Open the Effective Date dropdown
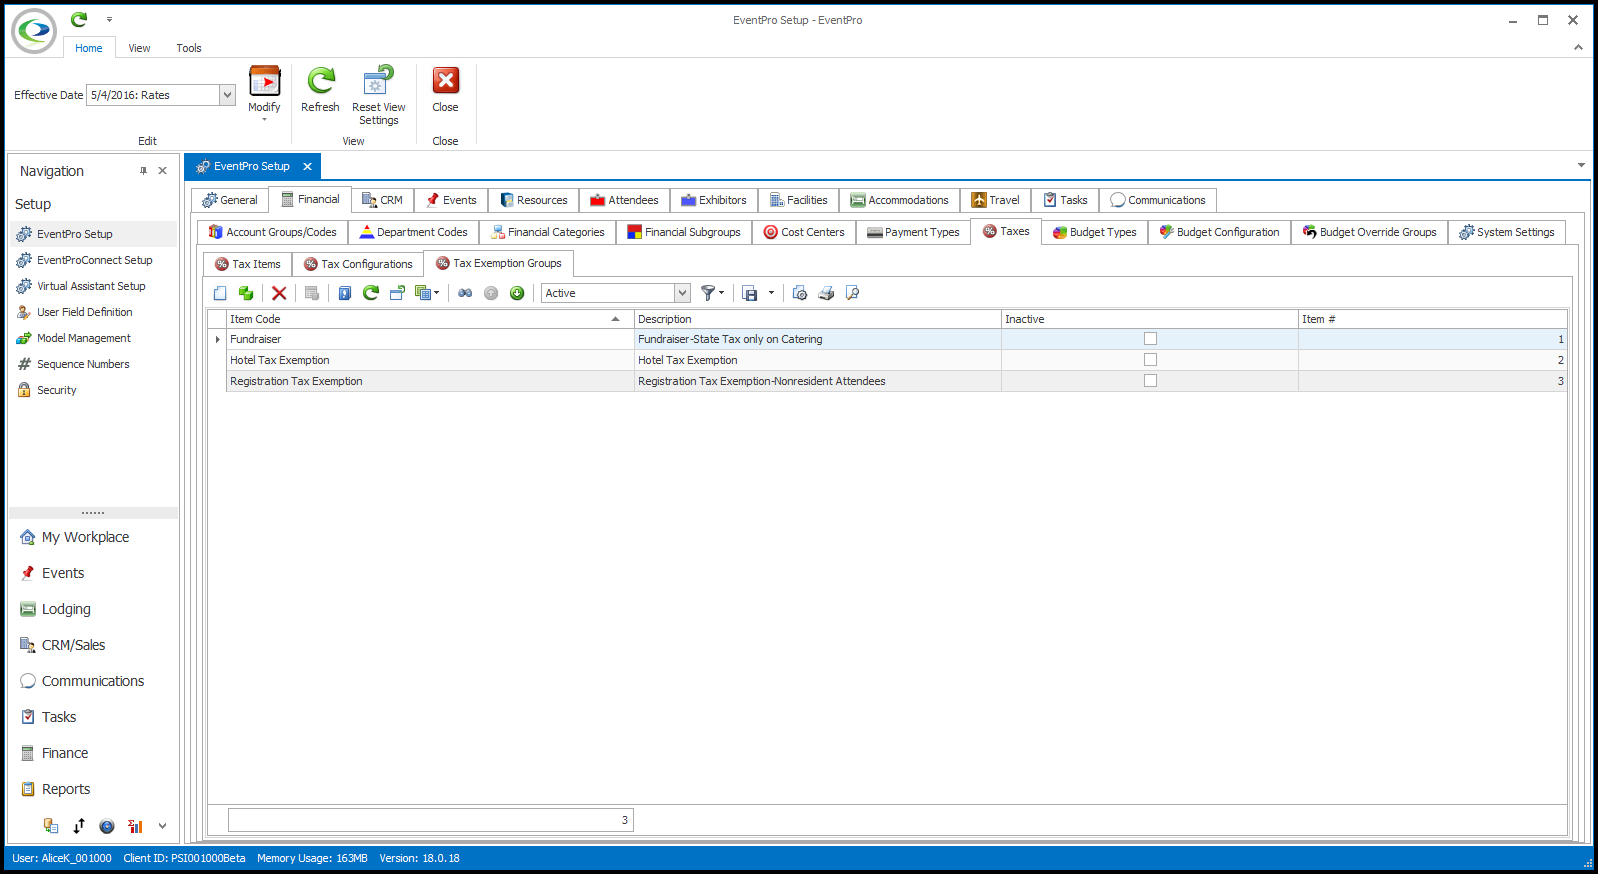This screenshot has width=1598, height=874. click(x=227, y=95)
